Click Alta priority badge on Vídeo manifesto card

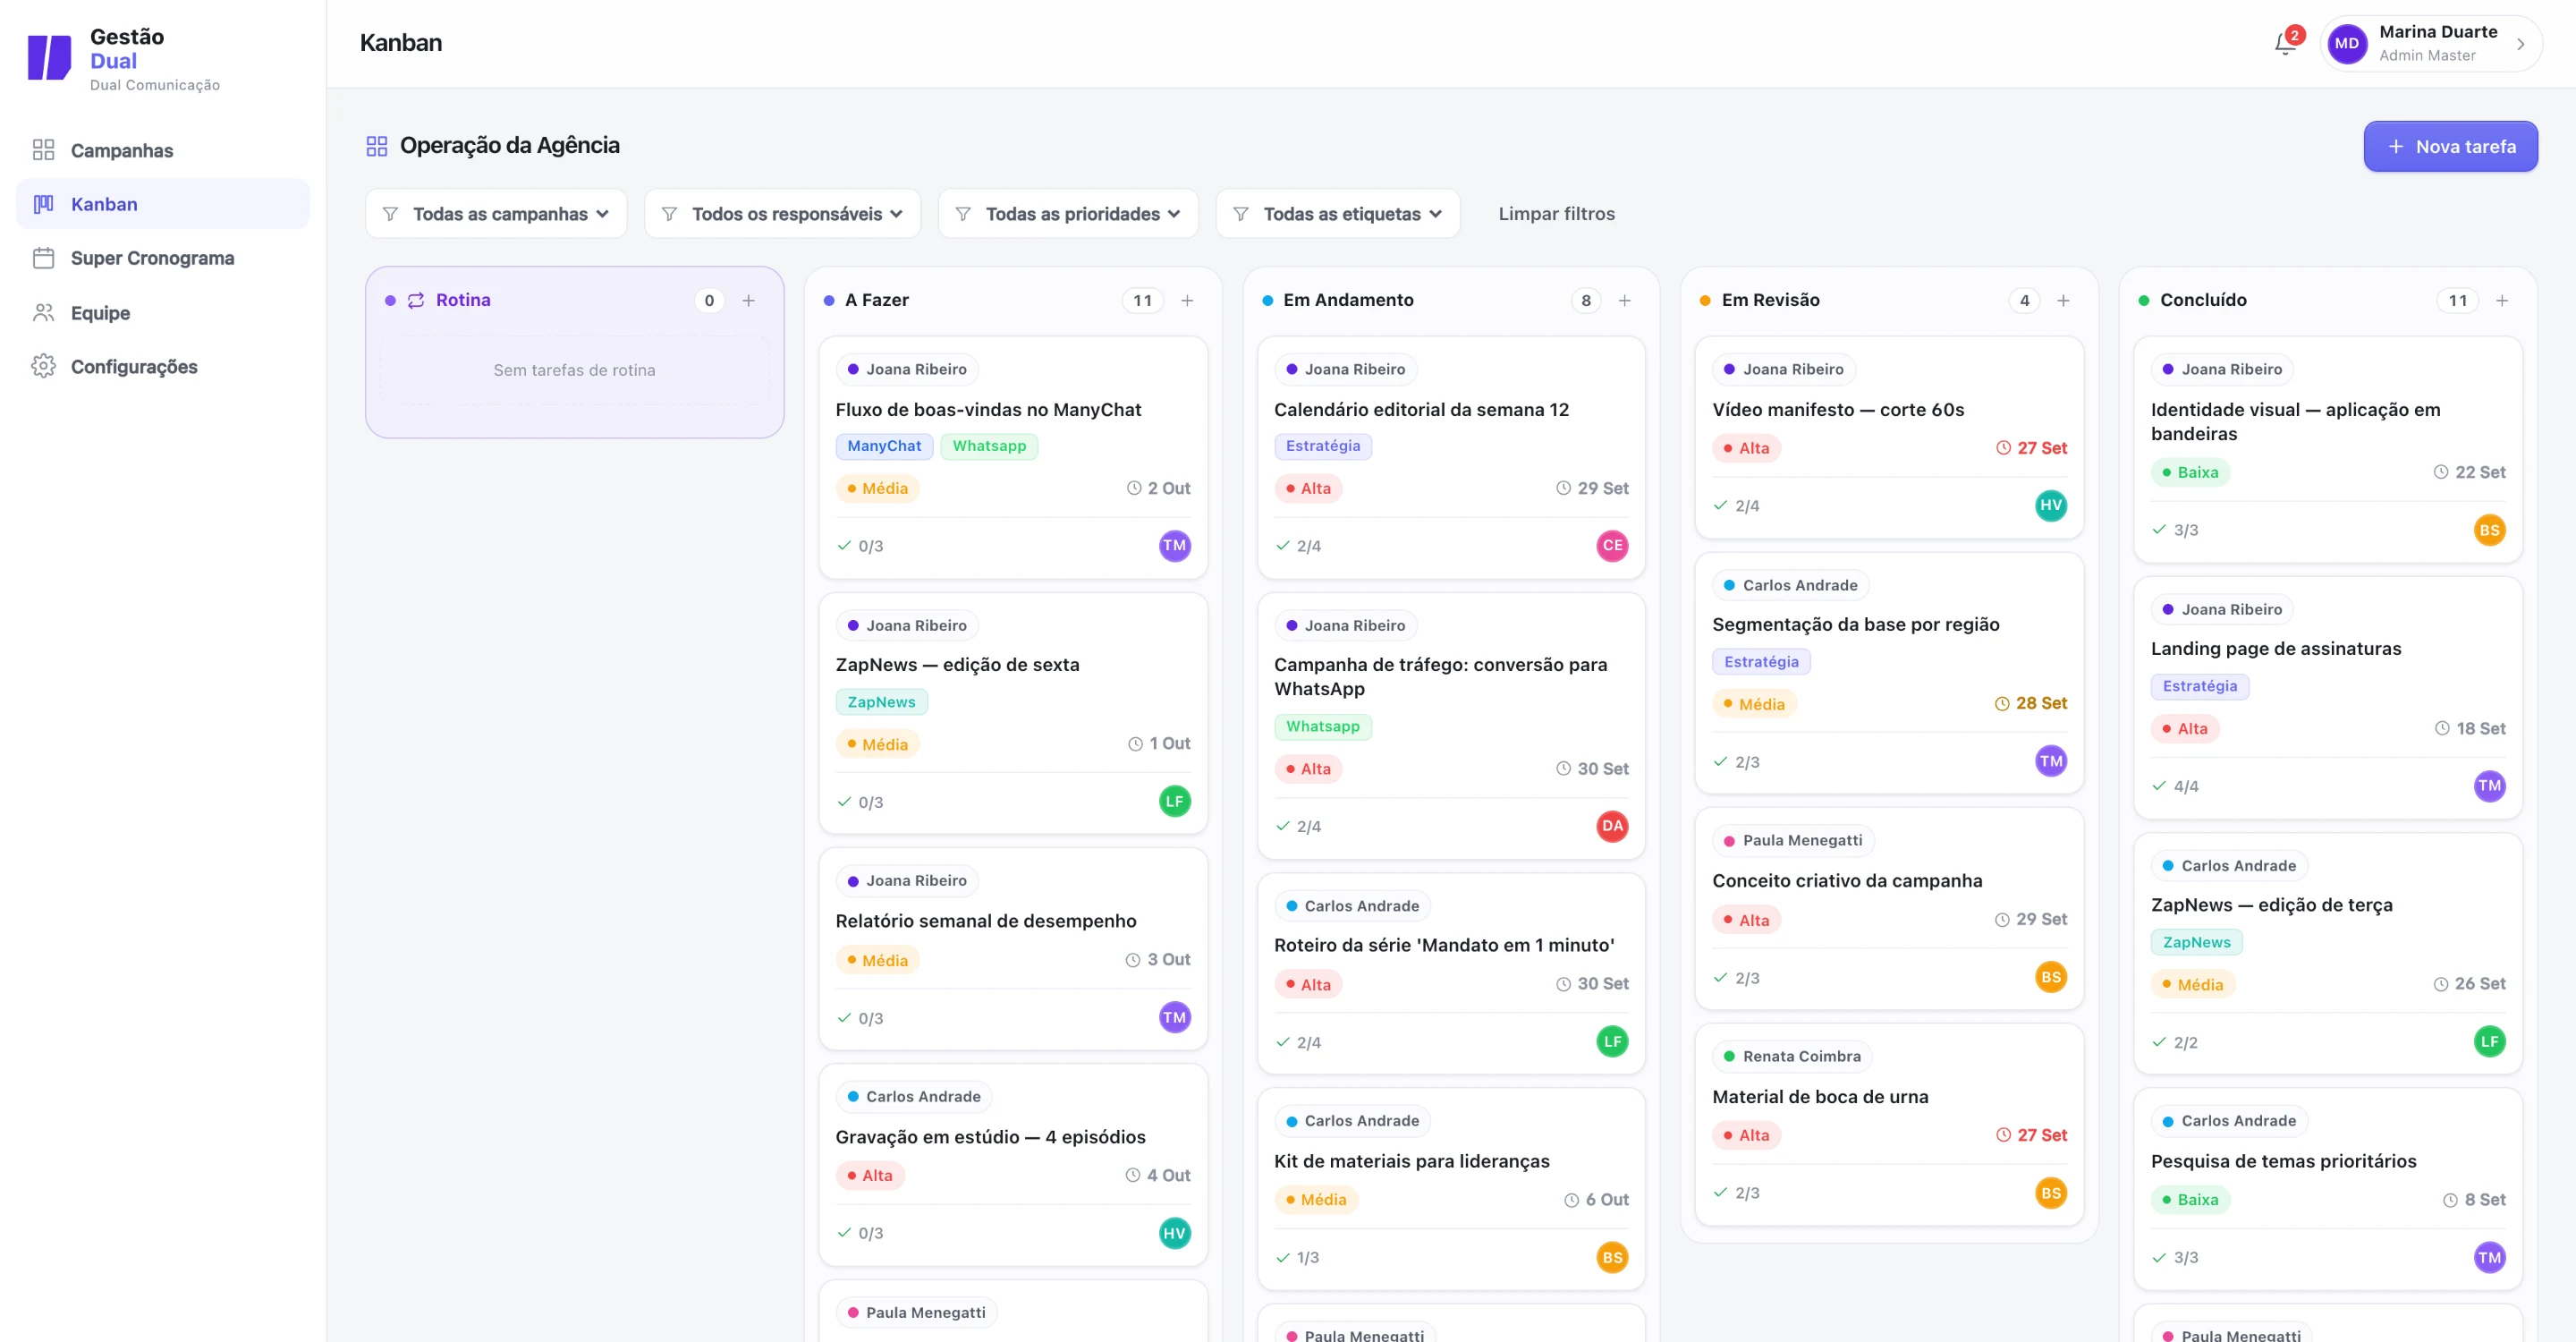point(1745,448)
